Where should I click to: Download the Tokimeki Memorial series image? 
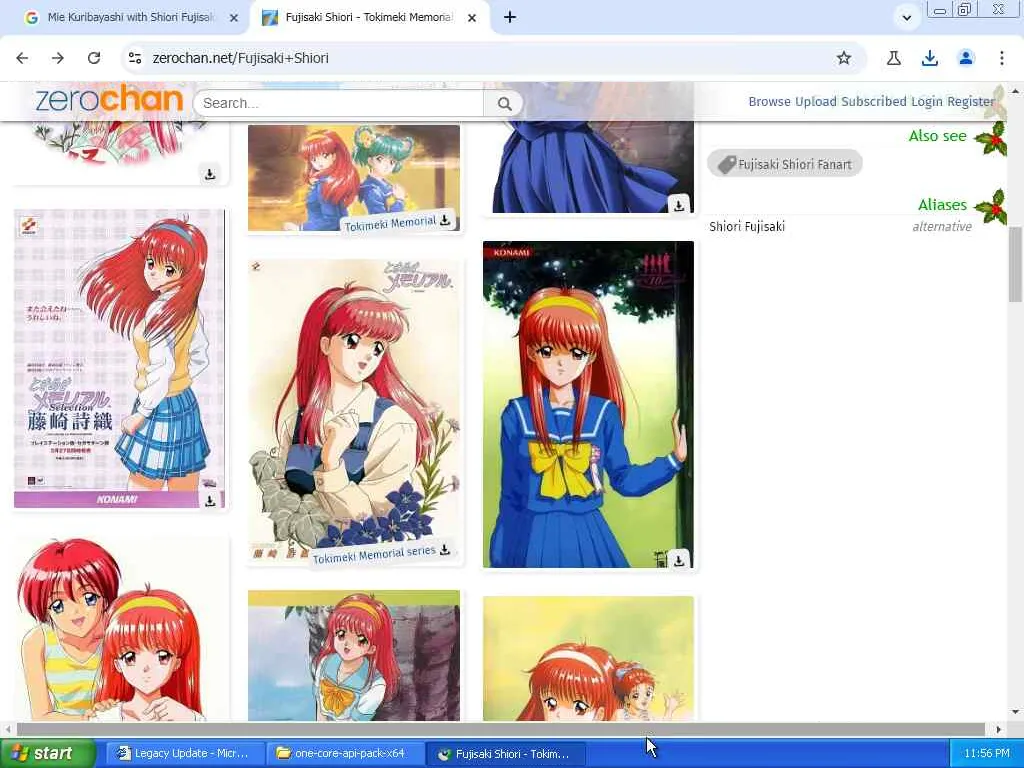[x=445, y=550]
